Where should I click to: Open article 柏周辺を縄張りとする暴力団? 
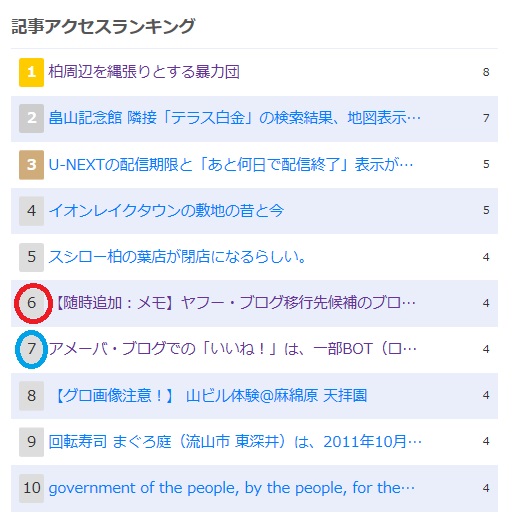tap(144, 72)
